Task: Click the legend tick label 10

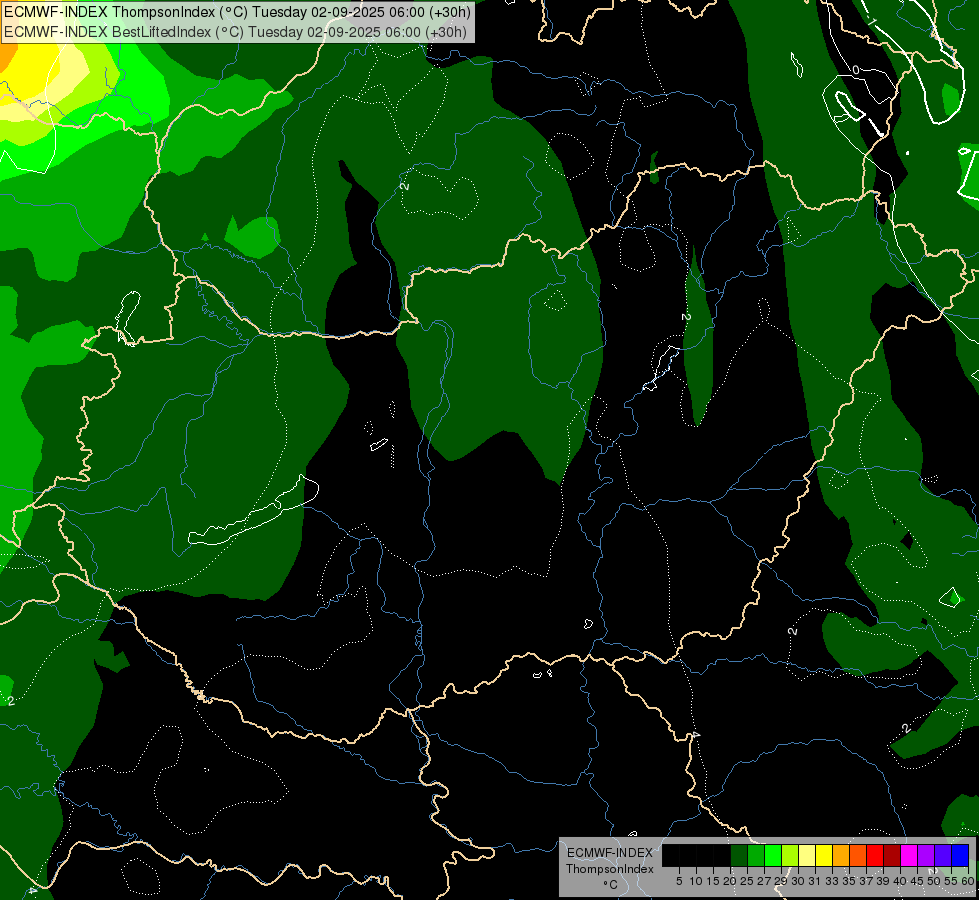Action: tap(696, 881)
